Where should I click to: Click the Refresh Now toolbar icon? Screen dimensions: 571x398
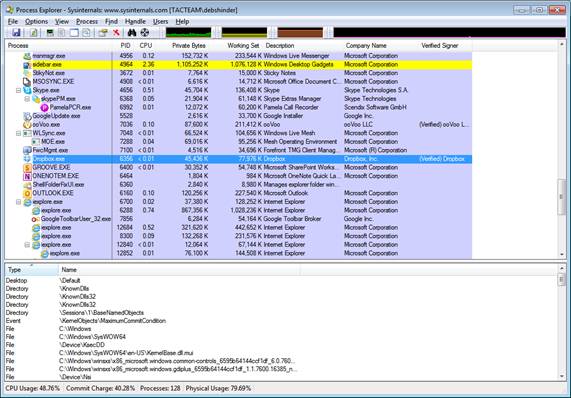pyautogui.click(x=33, y=33)
